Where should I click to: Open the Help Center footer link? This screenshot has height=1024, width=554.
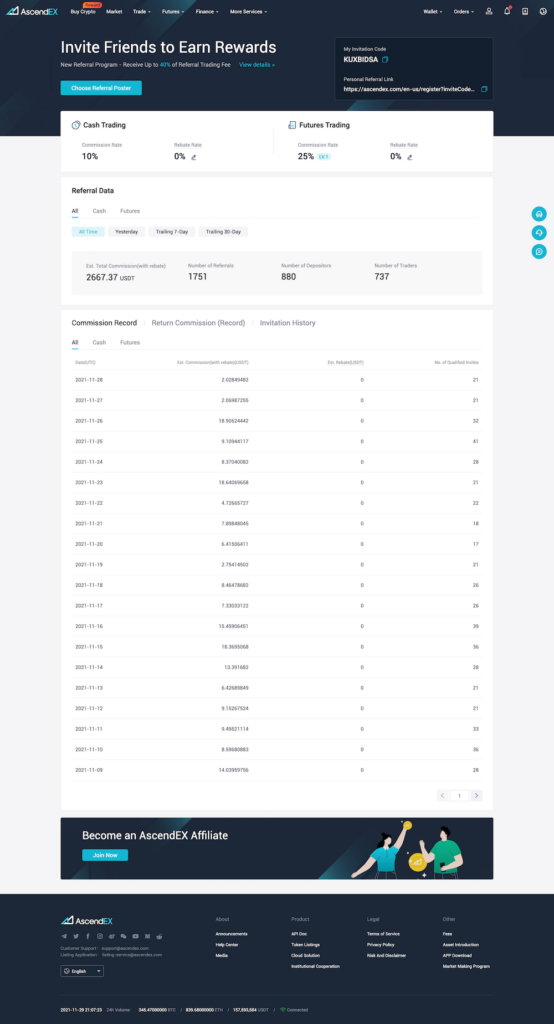click(x=227, y=944)
